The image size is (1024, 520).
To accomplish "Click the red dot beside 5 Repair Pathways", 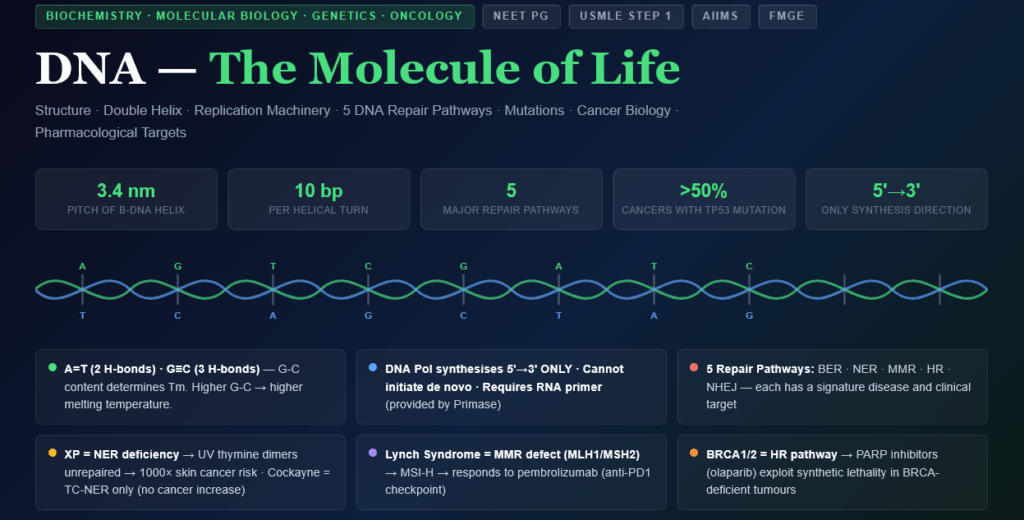I will [x=694, y=368].
